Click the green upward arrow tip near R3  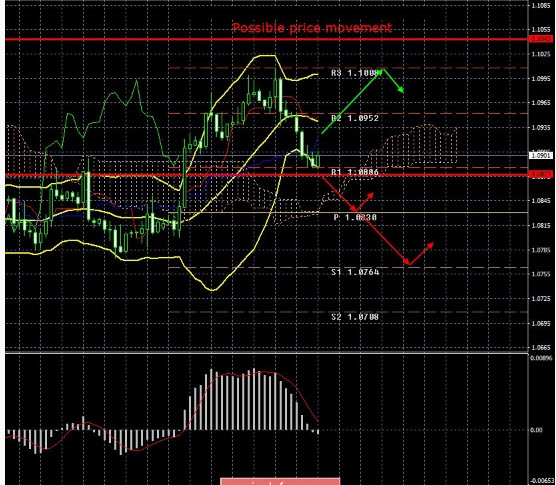pyautogui.click(x=380, y=71)
